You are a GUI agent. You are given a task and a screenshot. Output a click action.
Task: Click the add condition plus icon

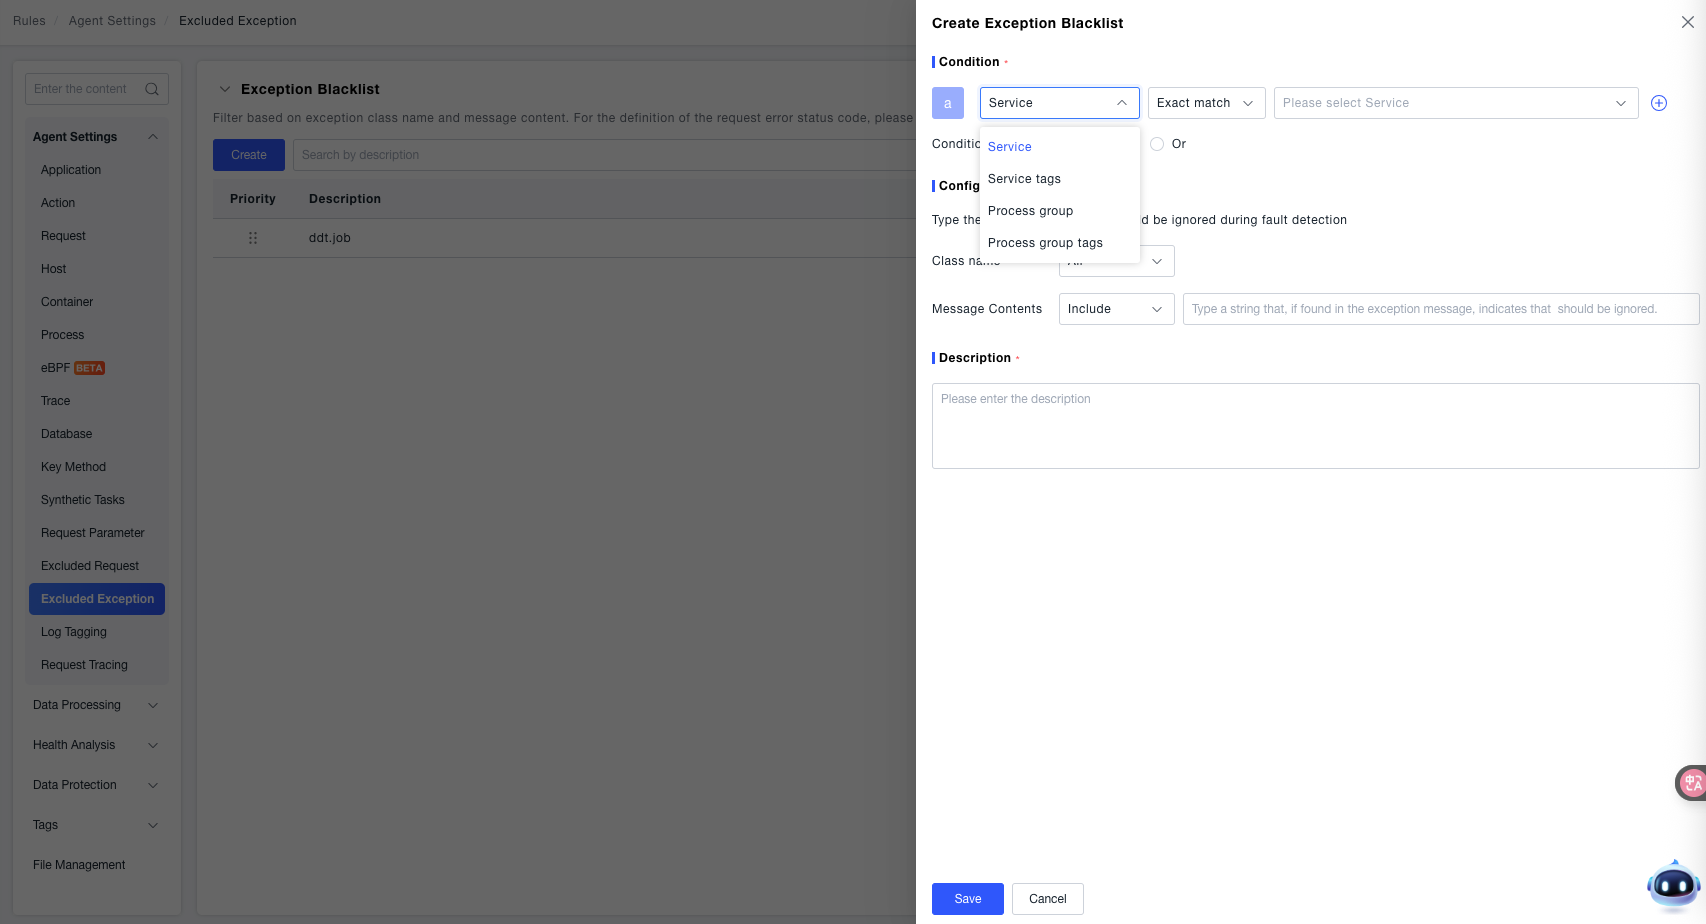tap(1658, 103)
